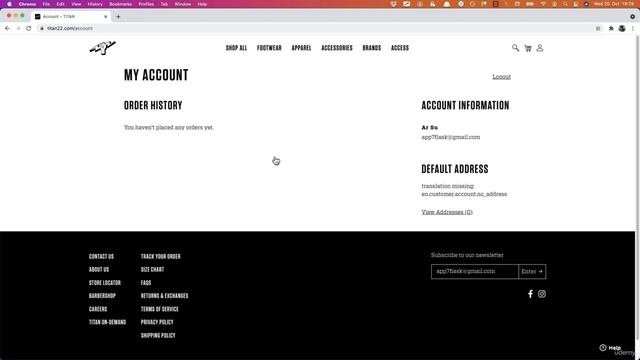Open Barbershop footer link
The width and height of the screenshot is (640, 360).
(102, 296)
